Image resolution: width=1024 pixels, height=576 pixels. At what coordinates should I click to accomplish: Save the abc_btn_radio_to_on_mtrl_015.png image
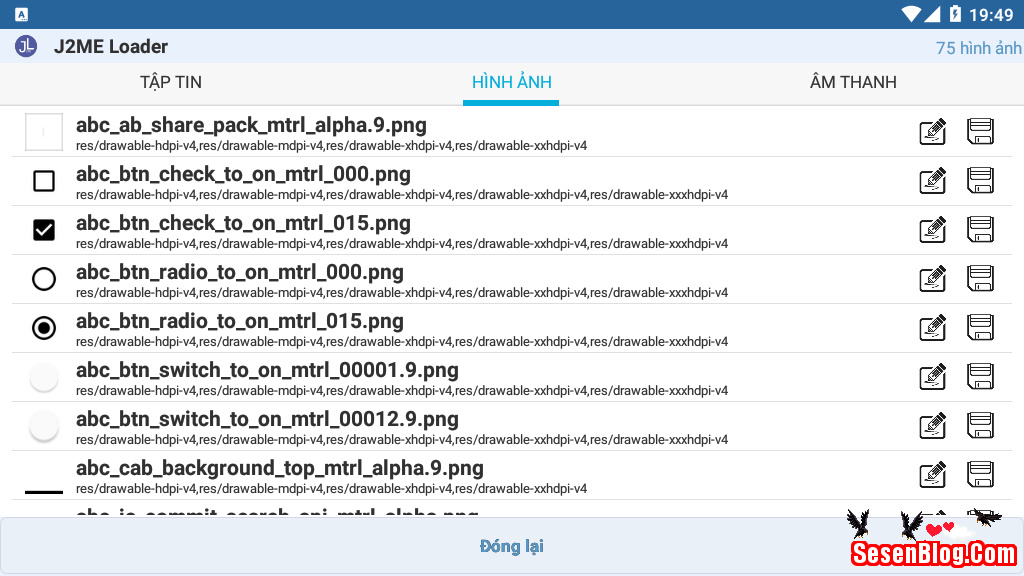click(x=980, y=328)
